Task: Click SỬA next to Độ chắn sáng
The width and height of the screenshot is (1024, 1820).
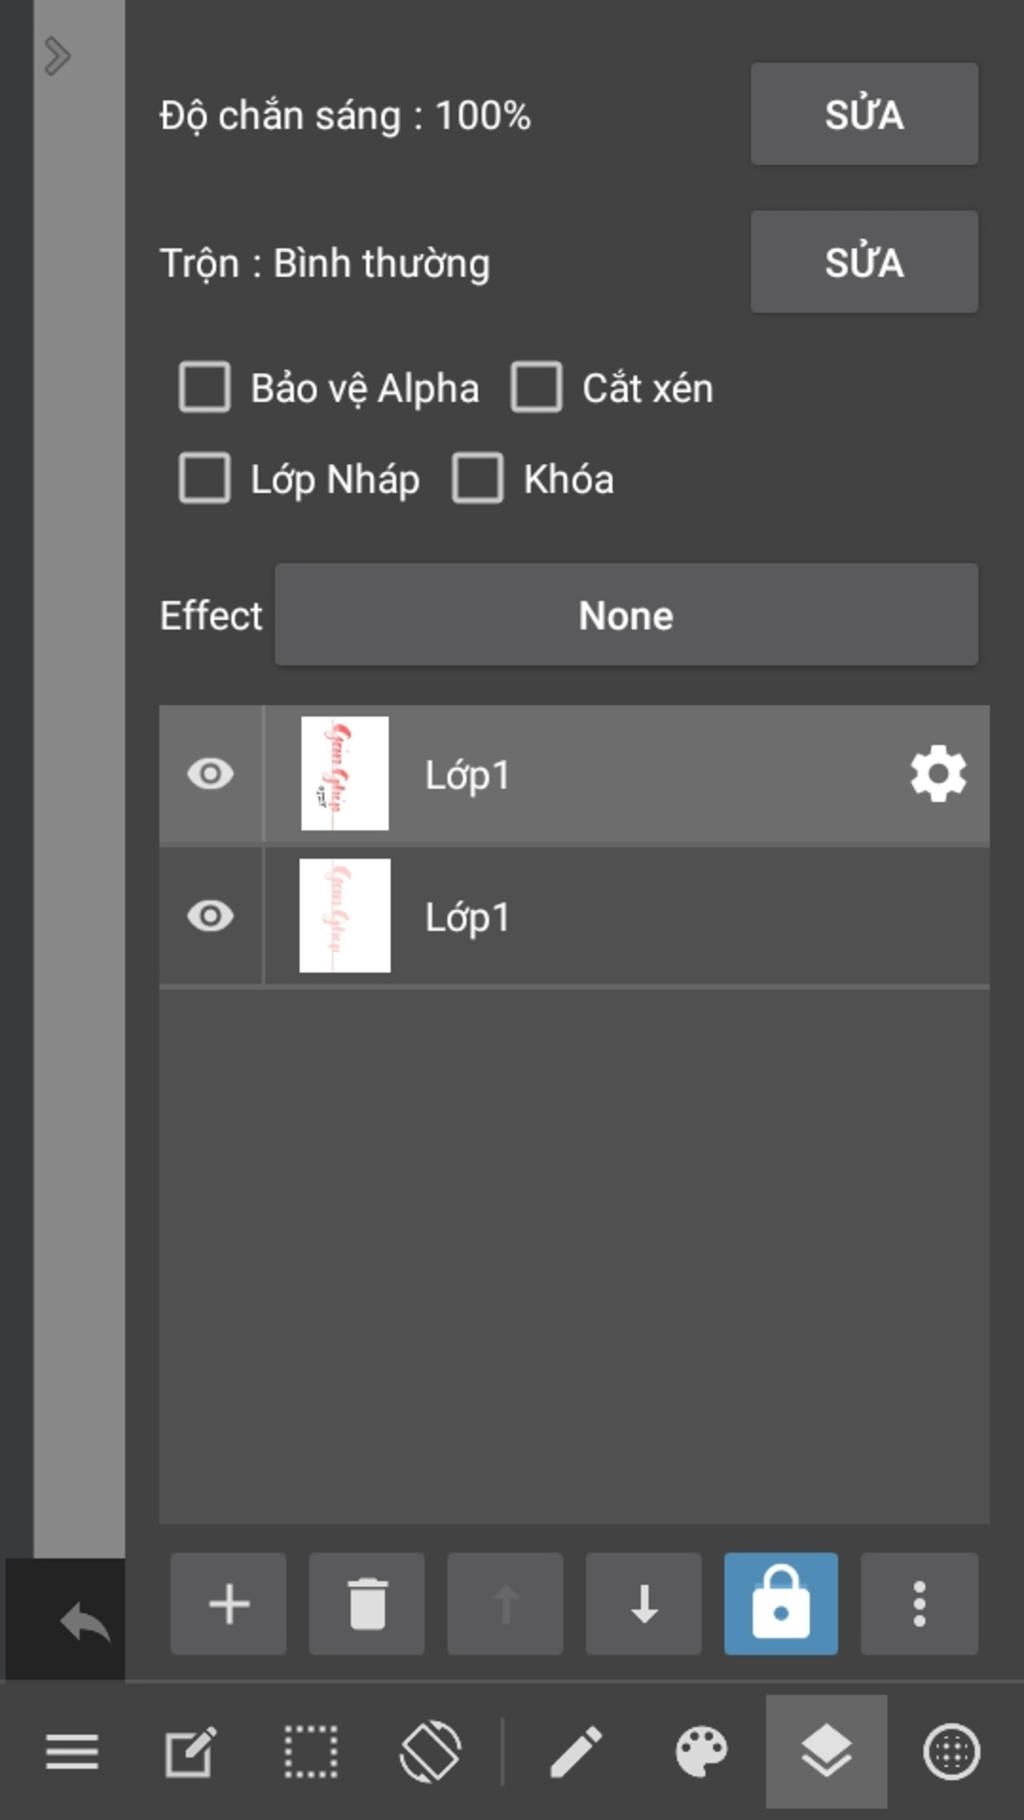Action: (864, 114)
